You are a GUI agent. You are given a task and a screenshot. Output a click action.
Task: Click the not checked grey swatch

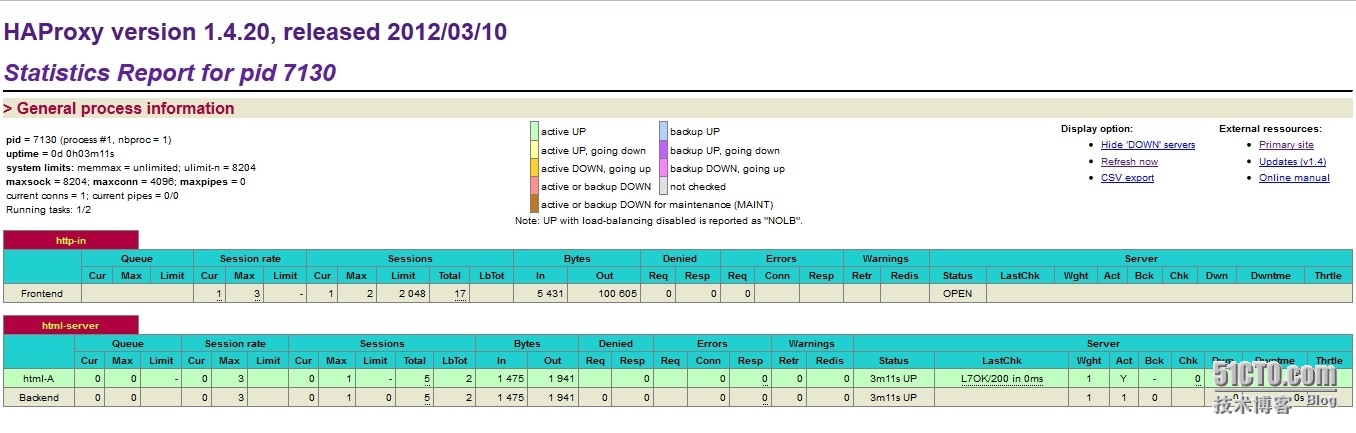tap(663, 186)
